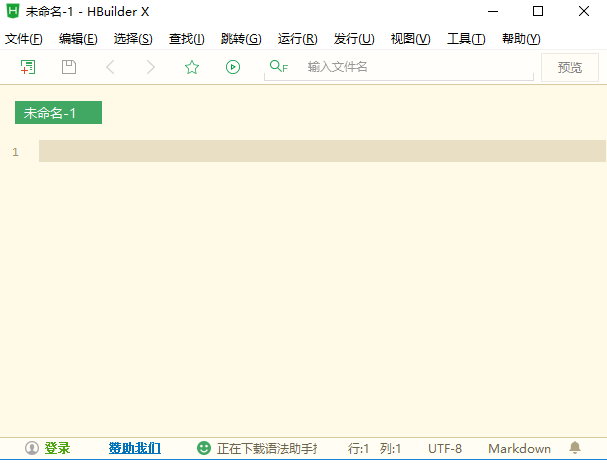The image size is (607, 464).
Task: Change the Markdown language mode
Action: coord(519,448)
